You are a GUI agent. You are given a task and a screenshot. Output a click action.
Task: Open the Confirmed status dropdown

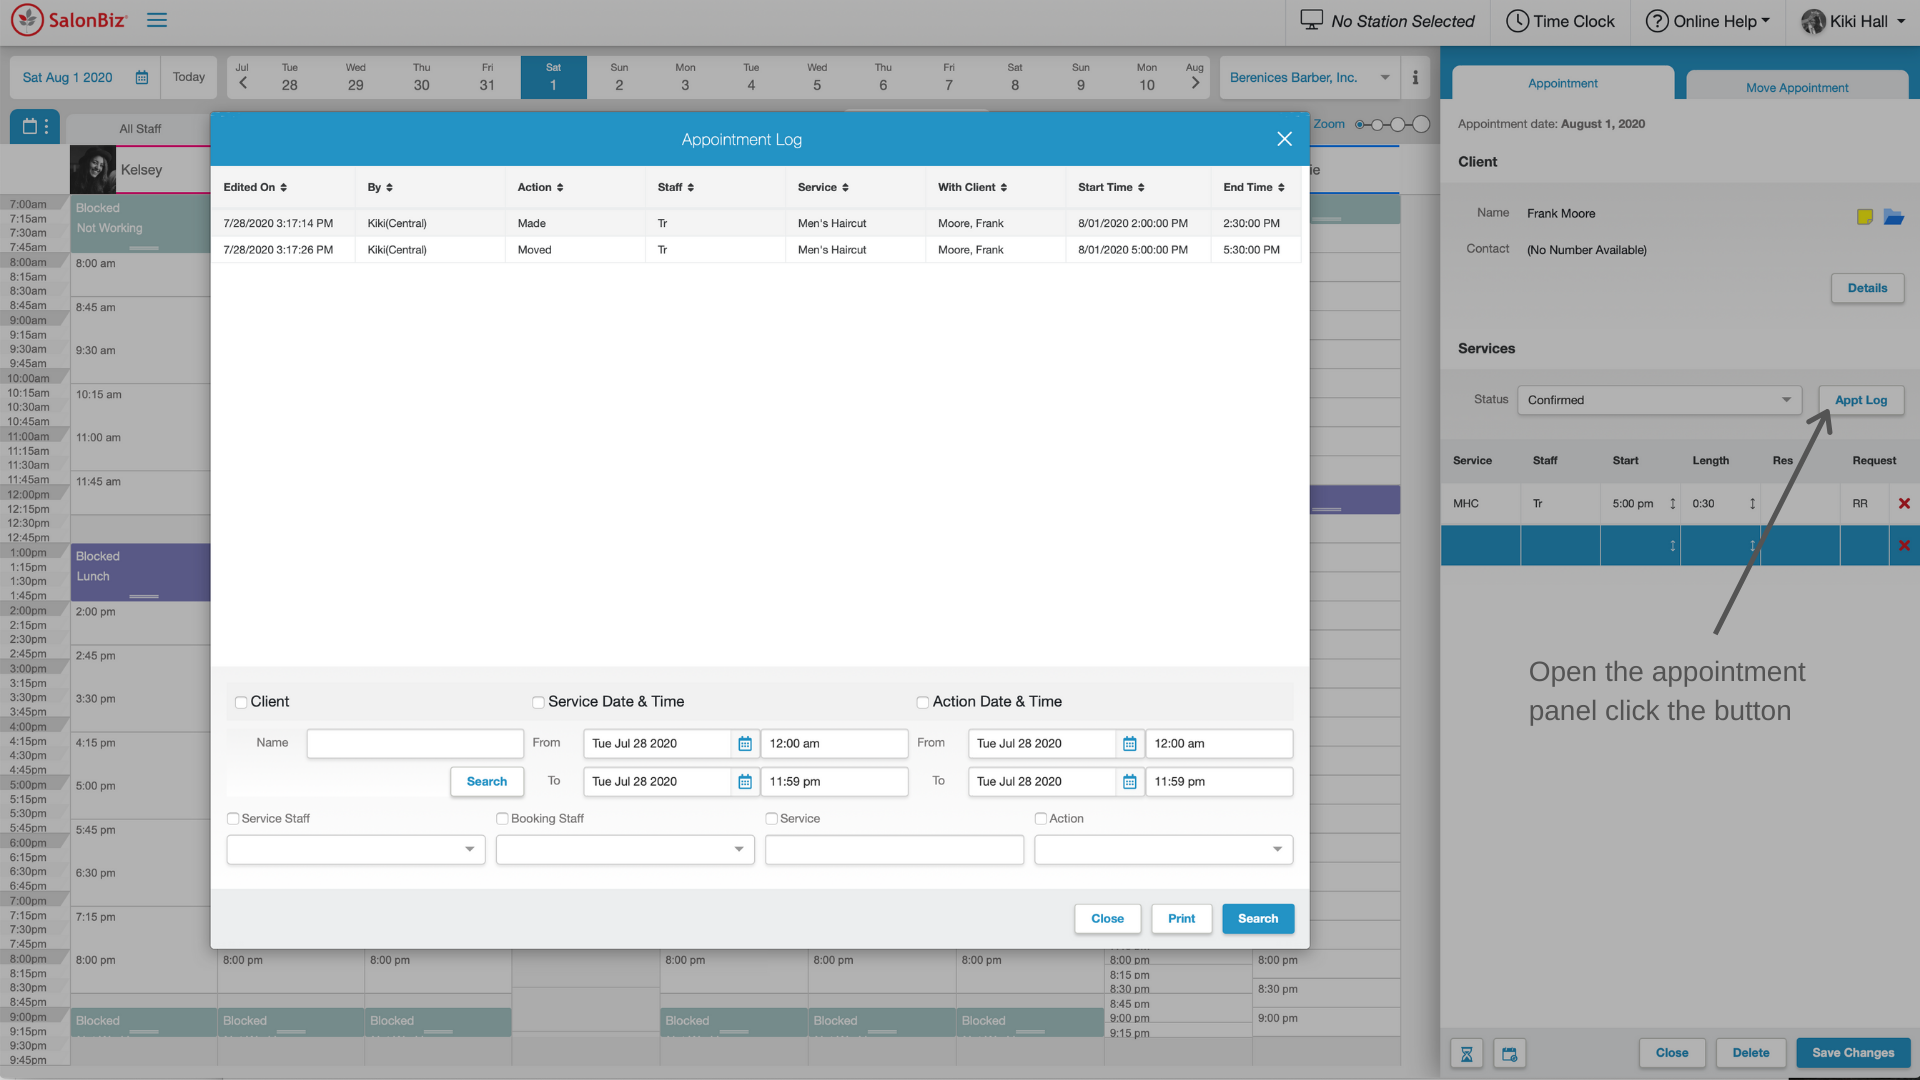(1659, 400)
